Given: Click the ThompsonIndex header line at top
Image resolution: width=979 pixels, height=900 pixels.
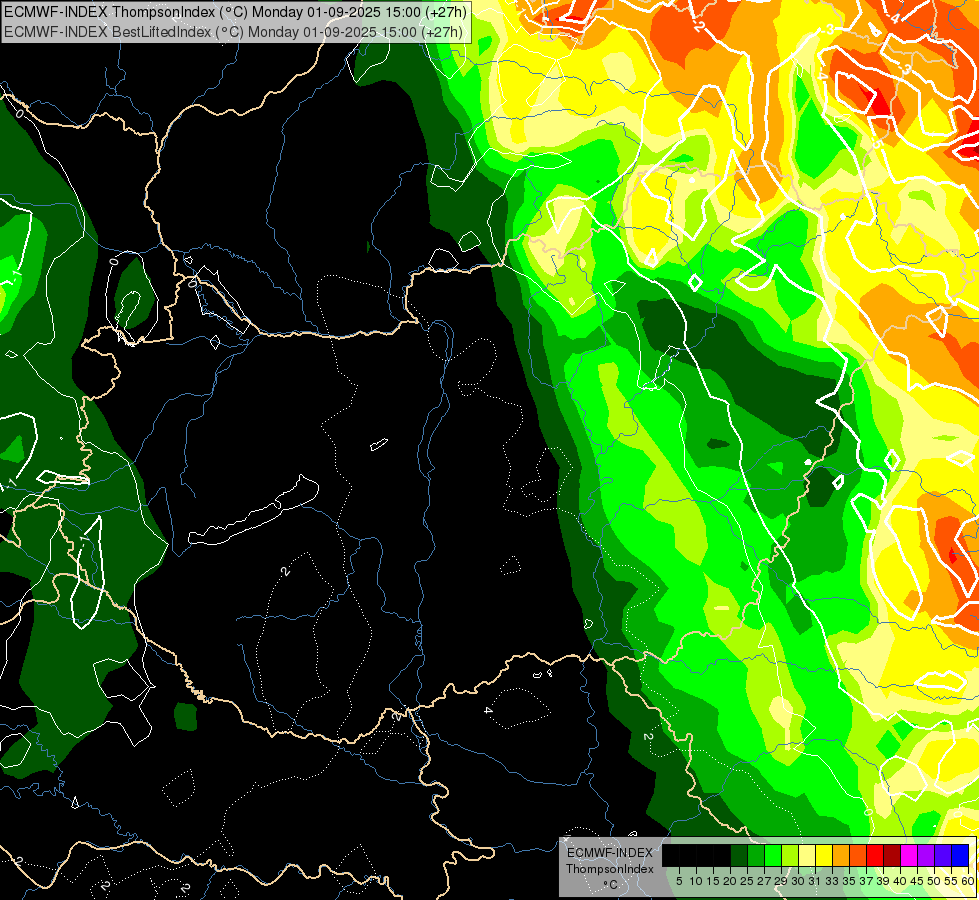Looking at the screenshot, I should (235, 11).
